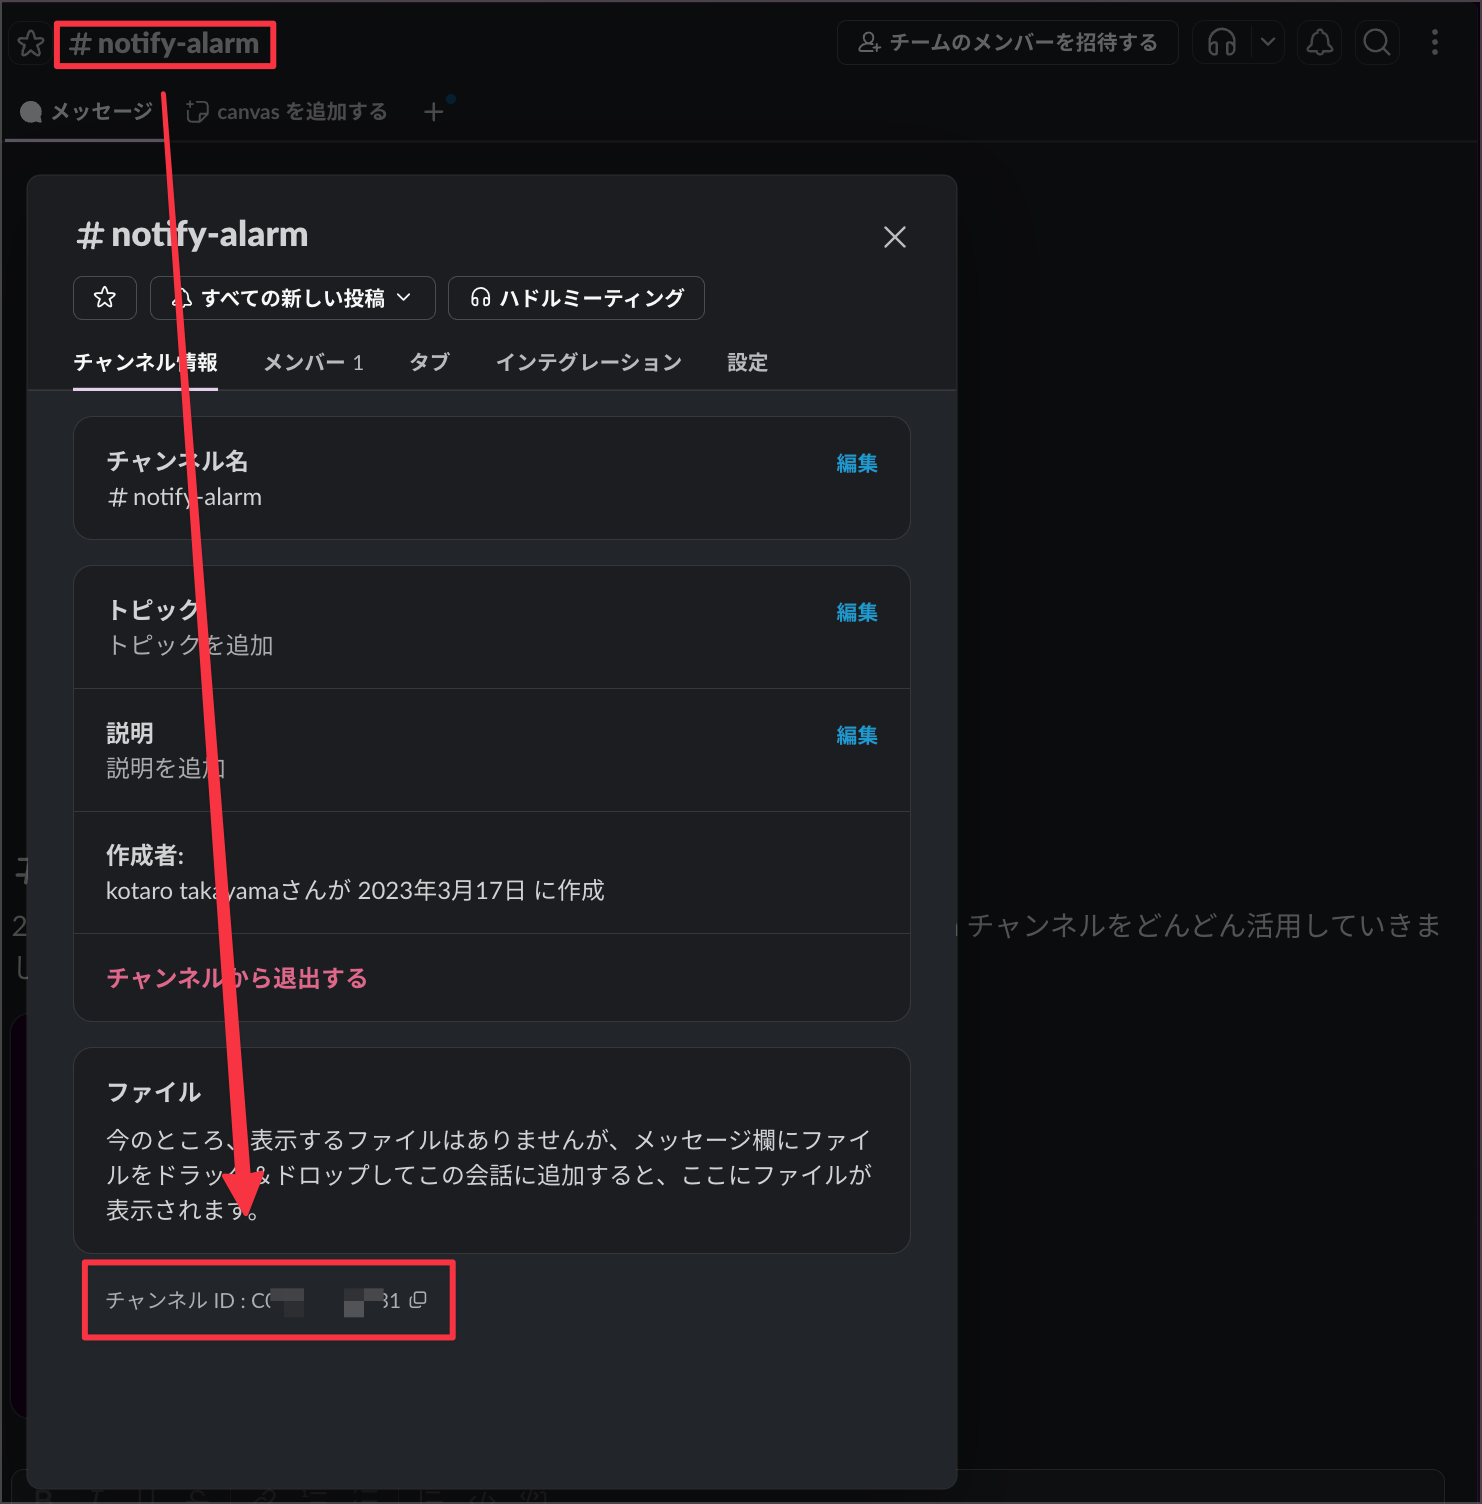Screen dimensions: 1482x1504
Task: Click the message bubble icon on メッセージ tab
Action: [x=31, y=111]
